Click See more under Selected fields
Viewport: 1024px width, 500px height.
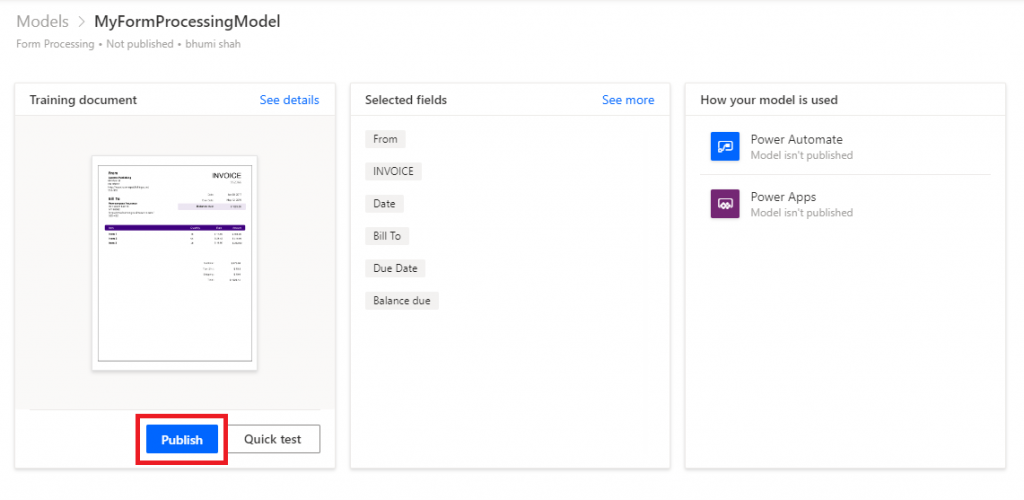pos(628,100)
